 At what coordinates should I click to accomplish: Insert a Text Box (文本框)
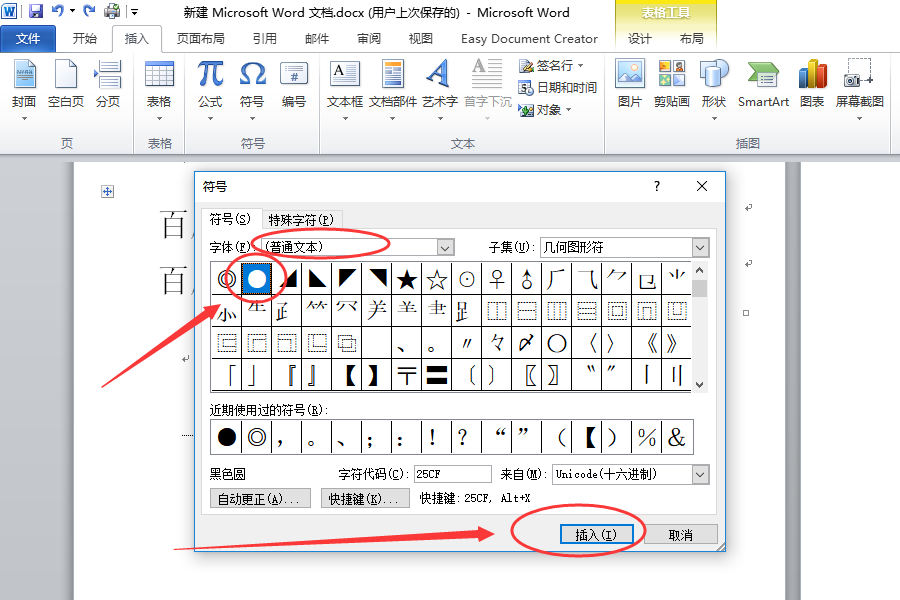345,89
